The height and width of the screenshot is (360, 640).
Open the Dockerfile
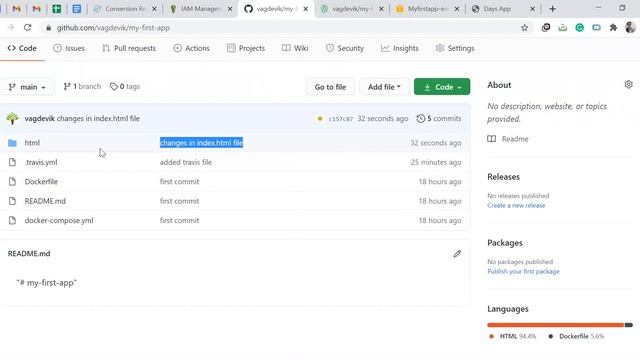coord(41,182)
